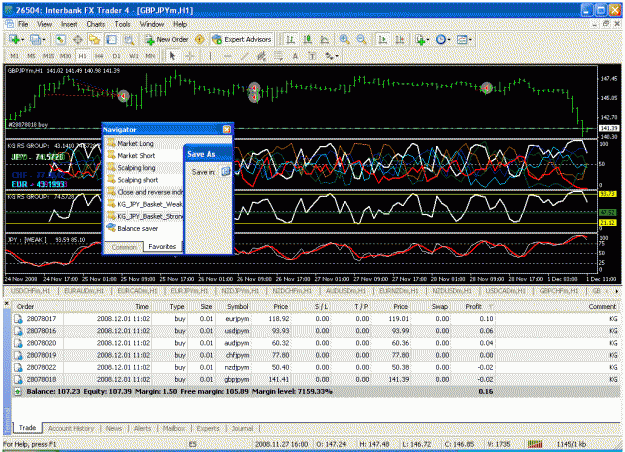Click the New Order button

(167, 39)
